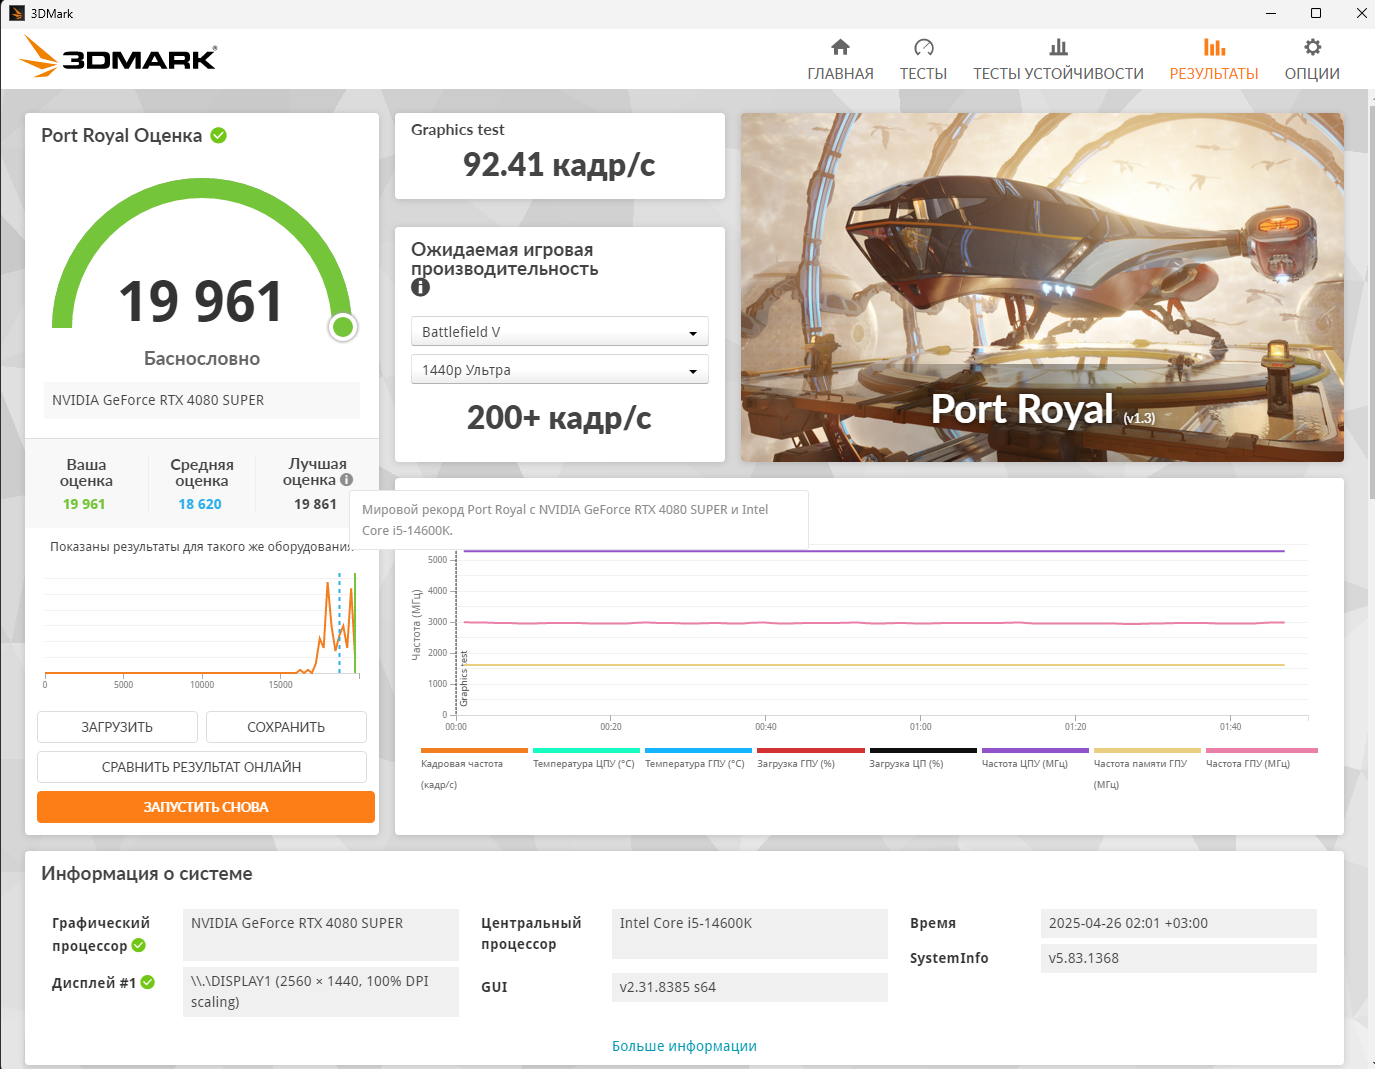Click the Баснословно rating text
Viewport: 1375px width, 1069px height.
point(202,359)
